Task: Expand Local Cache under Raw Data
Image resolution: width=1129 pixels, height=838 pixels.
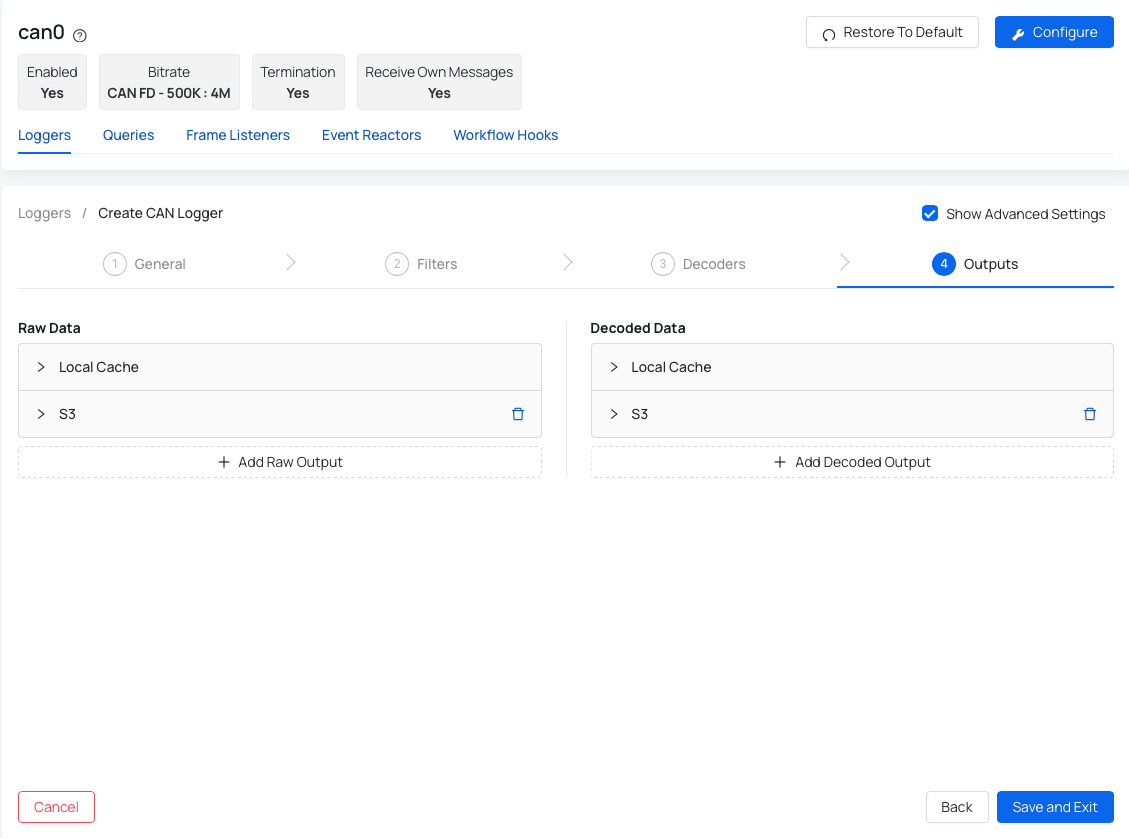Action: tap(41, 367)
